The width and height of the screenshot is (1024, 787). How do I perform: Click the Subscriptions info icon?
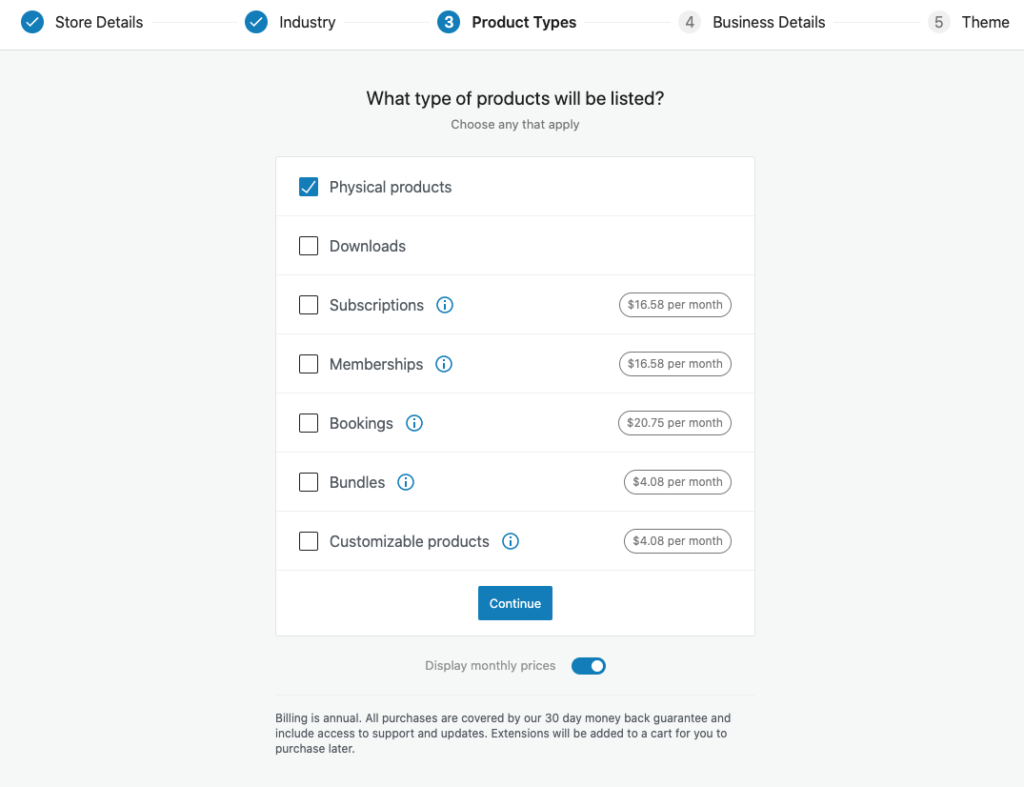point(445,305)
